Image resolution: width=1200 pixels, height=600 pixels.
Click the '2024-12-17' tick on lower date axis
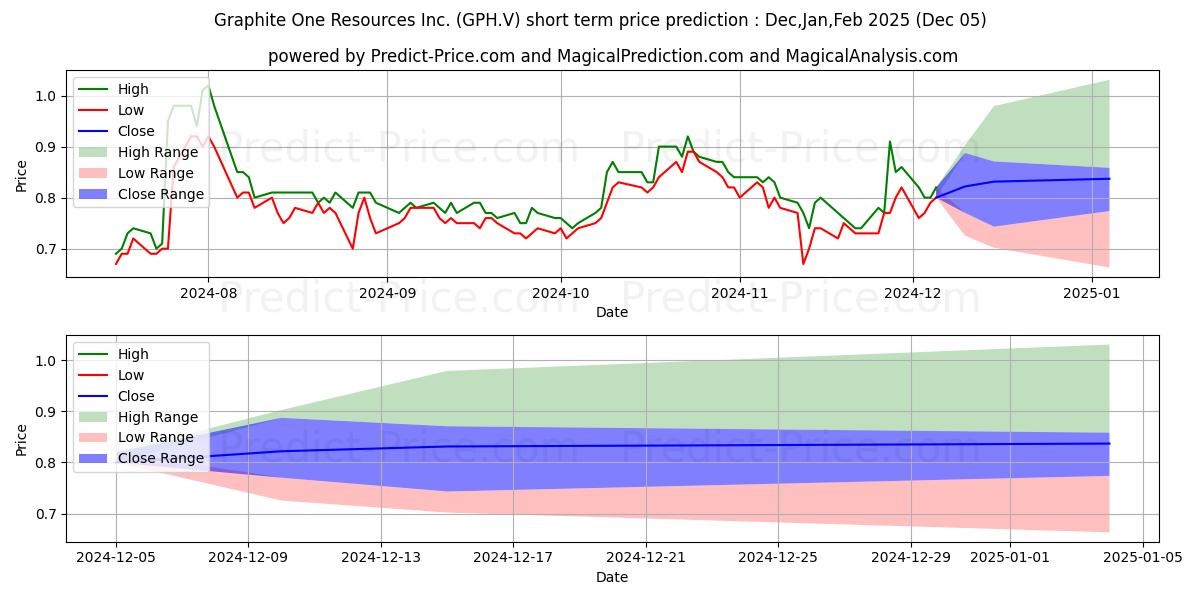coord(513,560)
